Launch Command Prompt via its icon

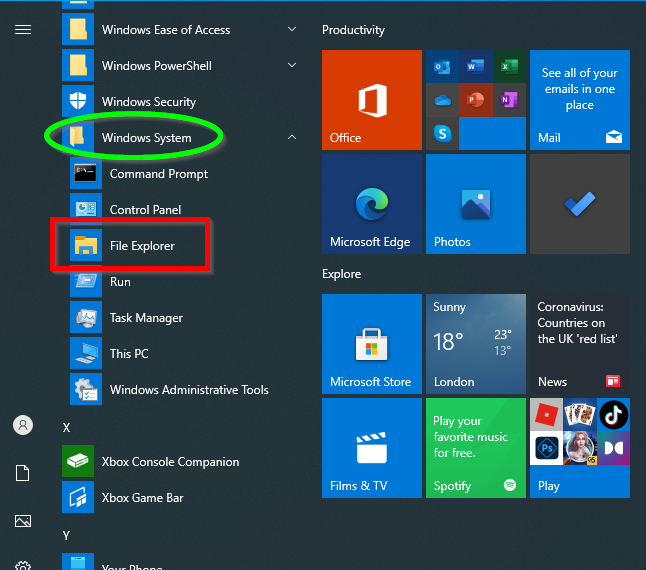(x=86, y=173)
